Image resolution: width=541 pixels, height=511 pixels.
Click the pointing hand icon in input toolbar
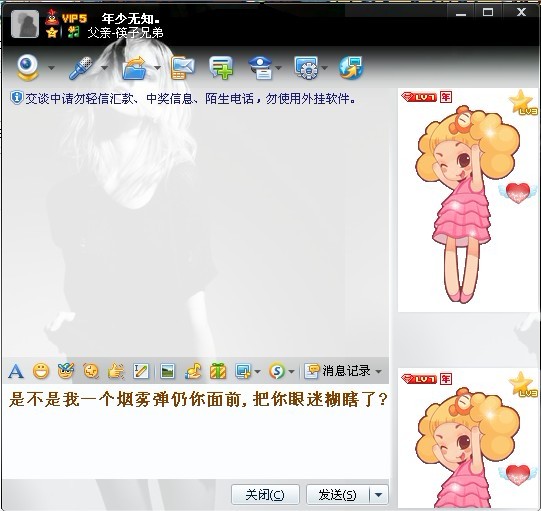(116, 372)
